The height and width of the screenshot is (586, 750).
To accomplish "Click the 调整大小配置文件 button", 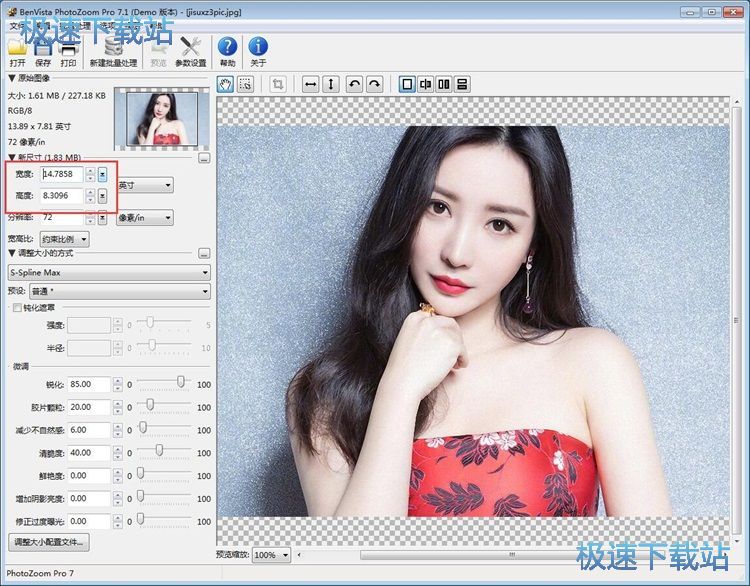I will coord(49,542).
